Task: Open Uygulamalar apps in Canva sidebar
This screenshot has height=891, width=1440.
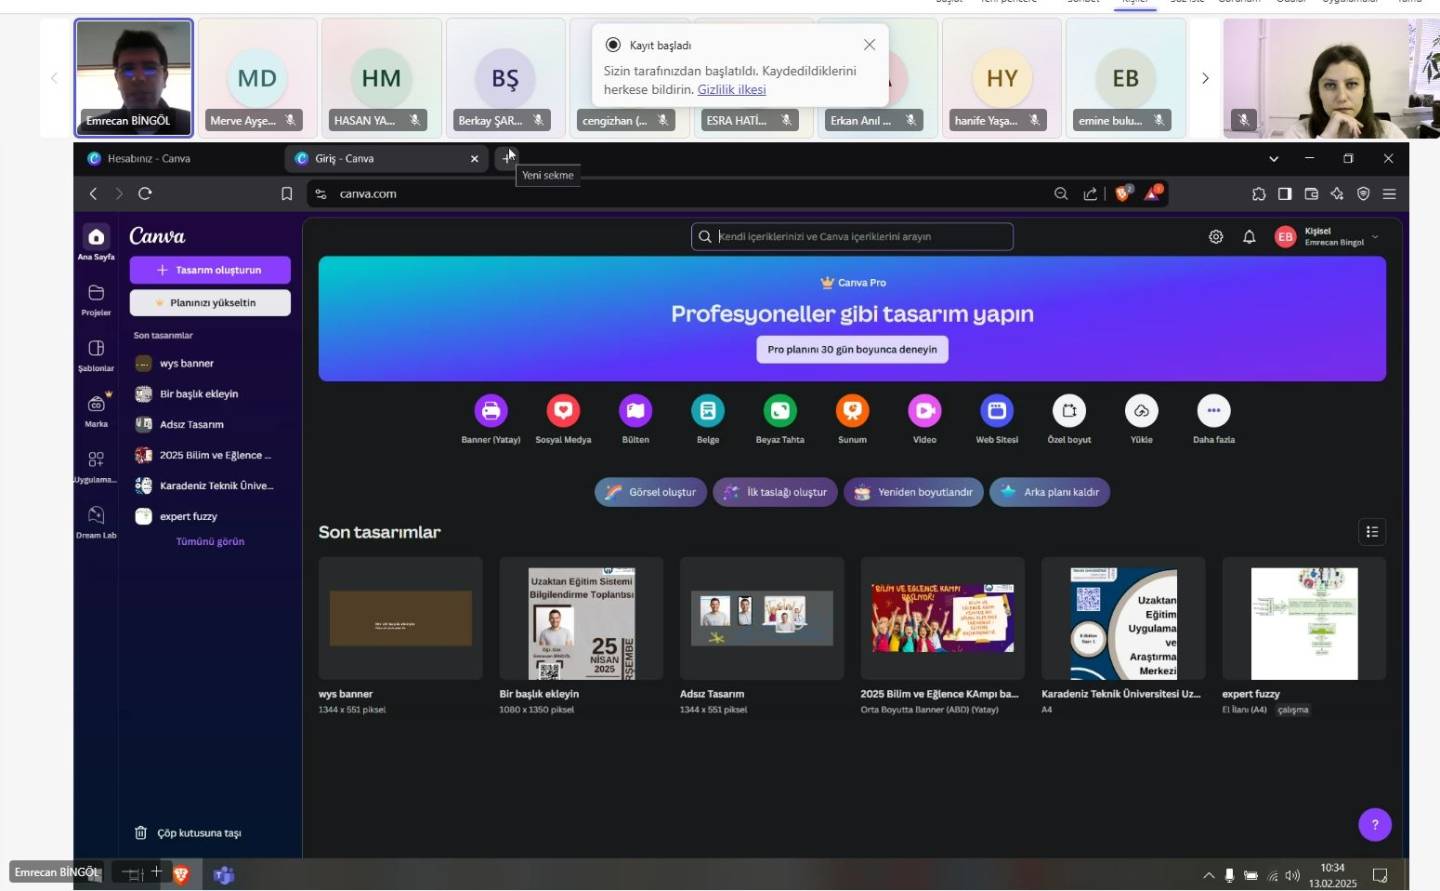Action: tap(96, 460)
